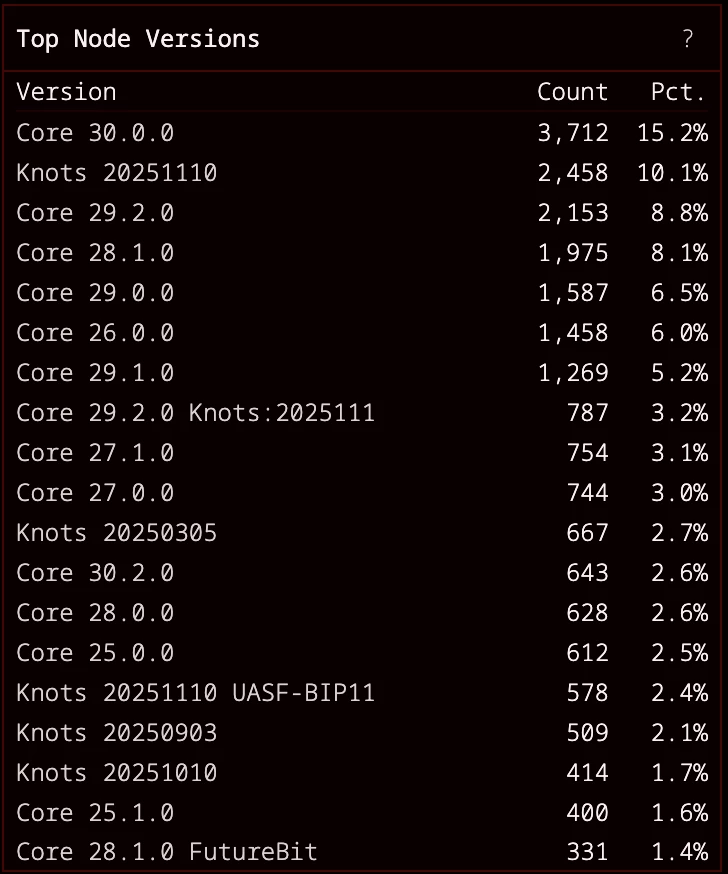Screen dimensions: 728x874
Task: Select the Knots 20251110 UASF-BIP11 row
Action: pos(195,692)
